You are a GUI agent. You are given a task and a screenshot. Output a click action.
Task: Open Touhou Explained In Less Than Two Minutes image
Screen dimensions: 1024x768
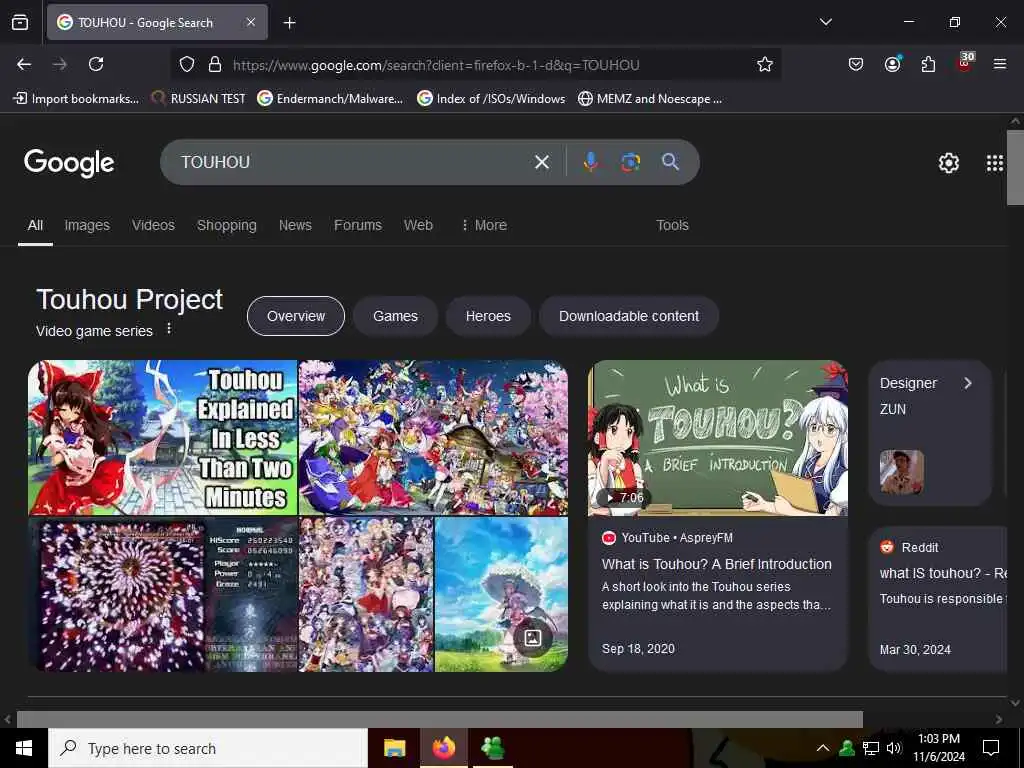coord(163,438)
